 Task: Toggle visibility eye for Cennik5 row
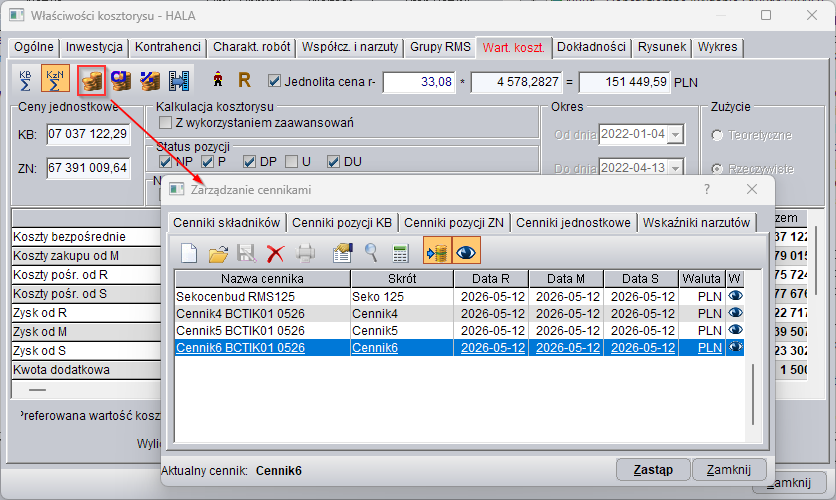[x=735, y=330]
